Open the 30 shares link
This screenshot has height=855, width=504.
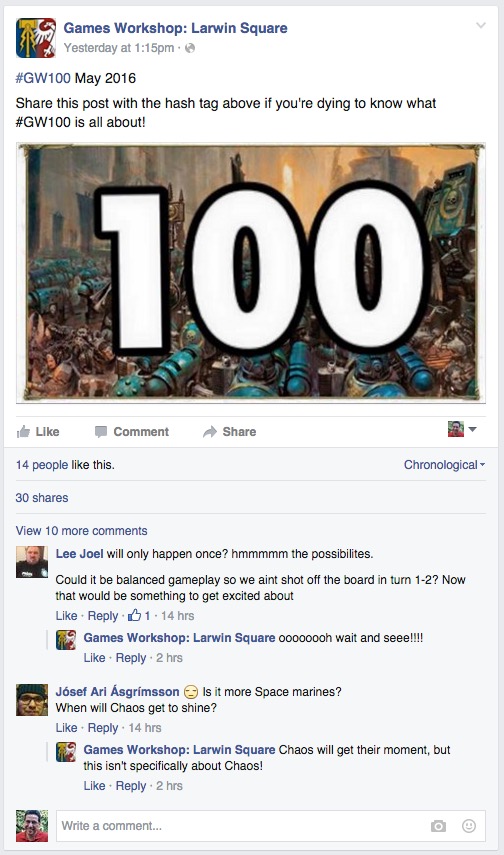(x=42, y=498)
